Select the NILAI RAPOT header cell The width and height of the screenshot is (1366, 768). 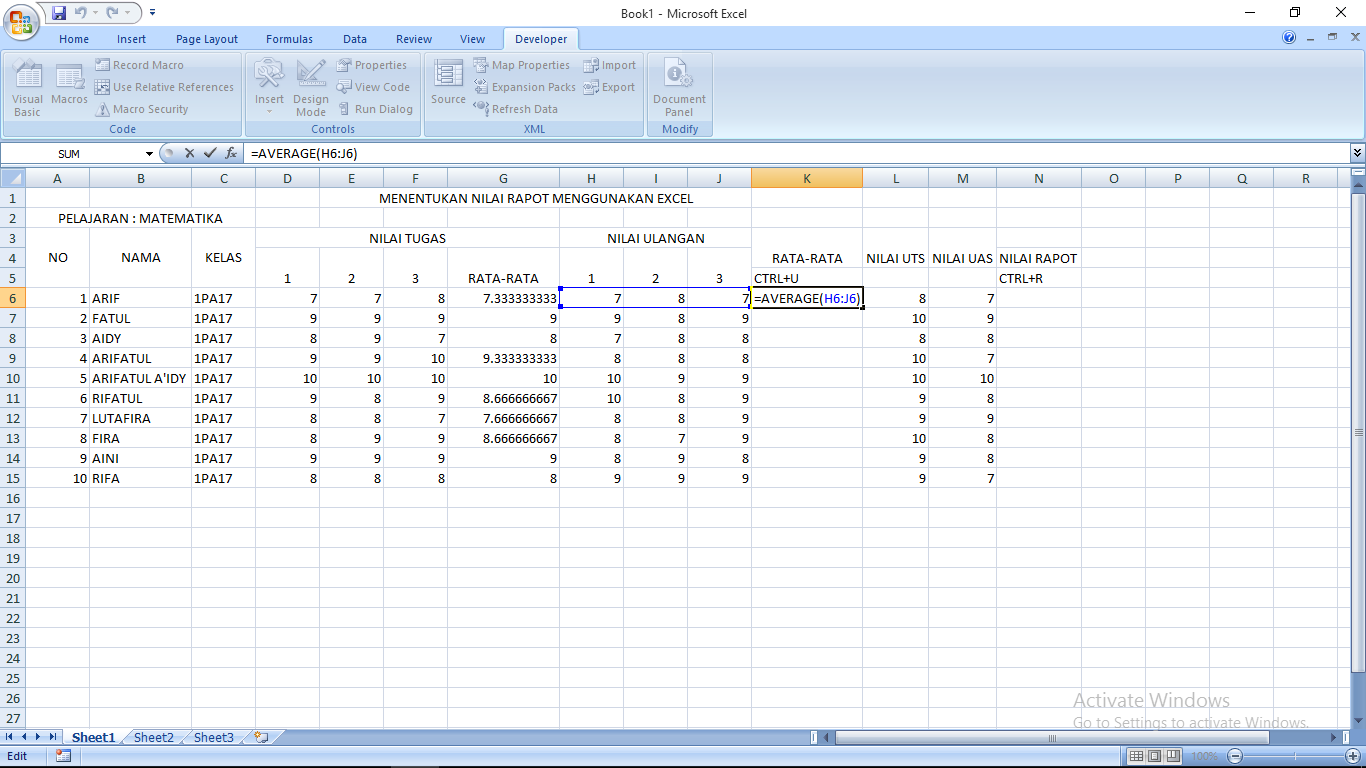coord(1038,258)
